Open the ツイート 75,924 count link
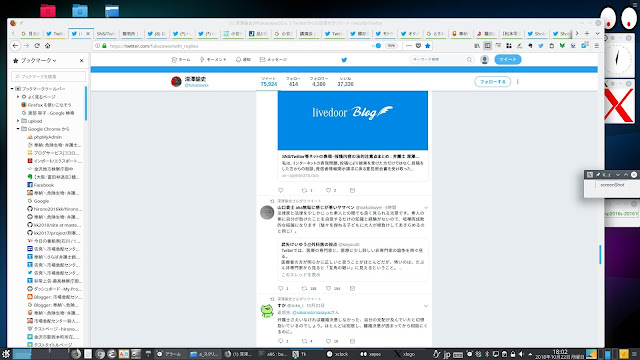Screen dimensions: 640x360 click(x=269, y=82)
